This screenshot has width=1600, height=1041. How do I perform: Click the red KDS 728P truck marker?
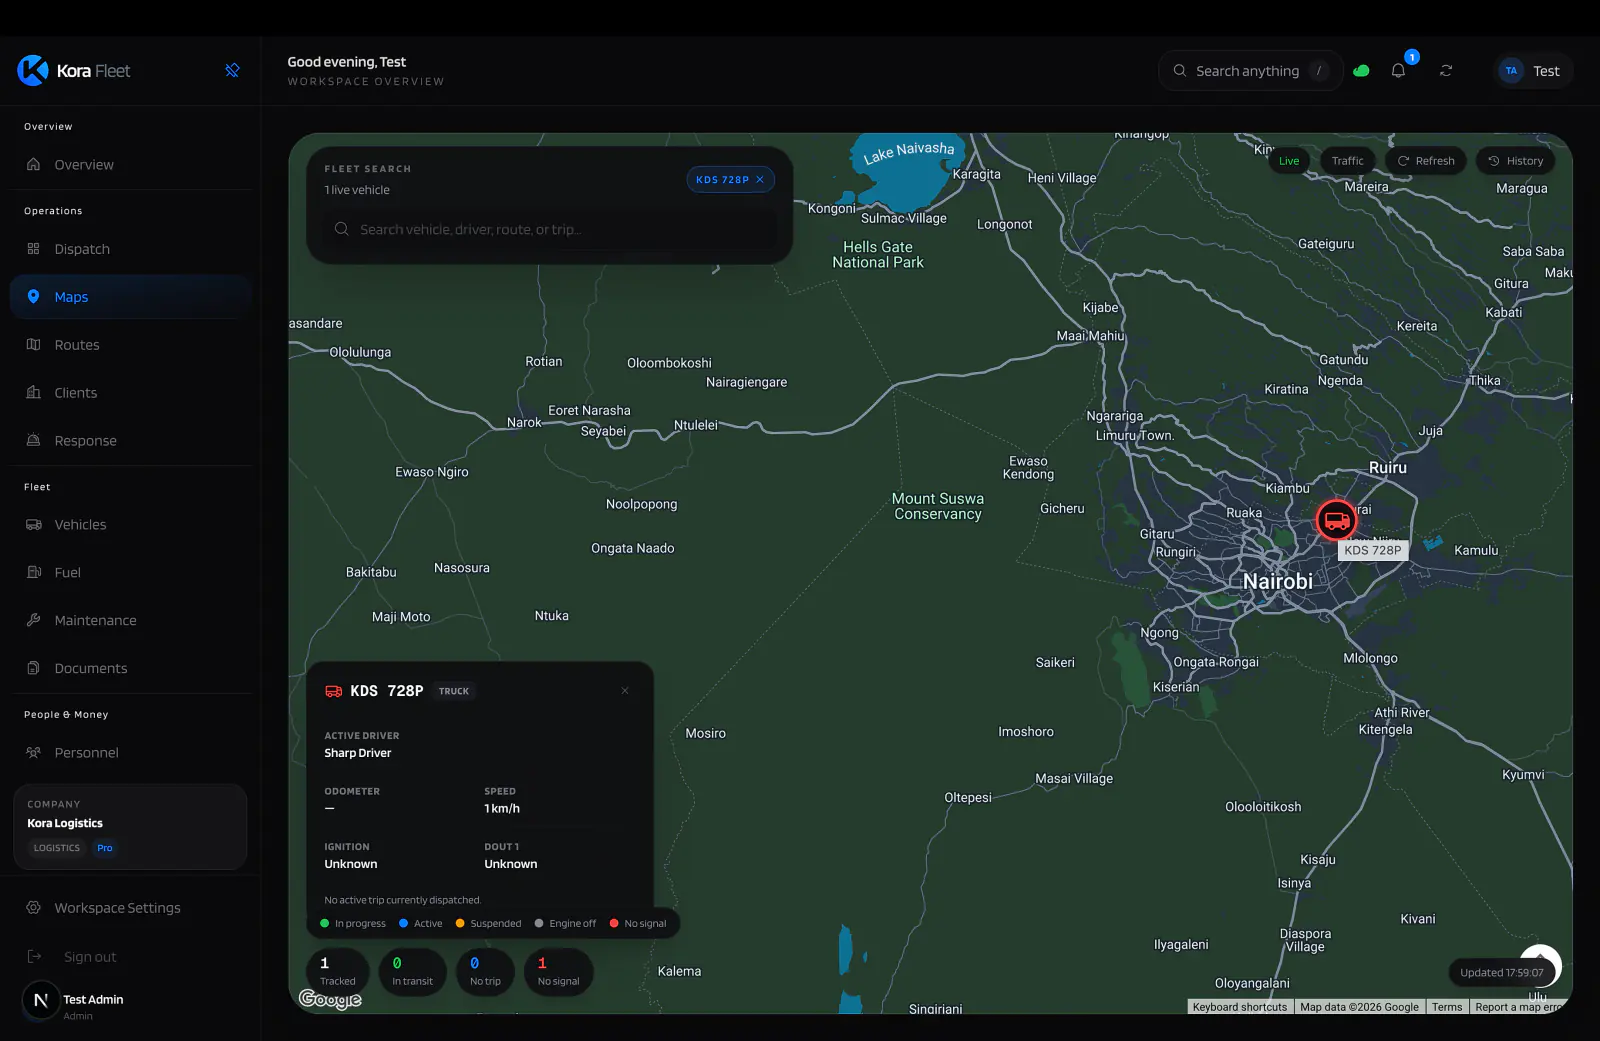tap(1336, 521)
